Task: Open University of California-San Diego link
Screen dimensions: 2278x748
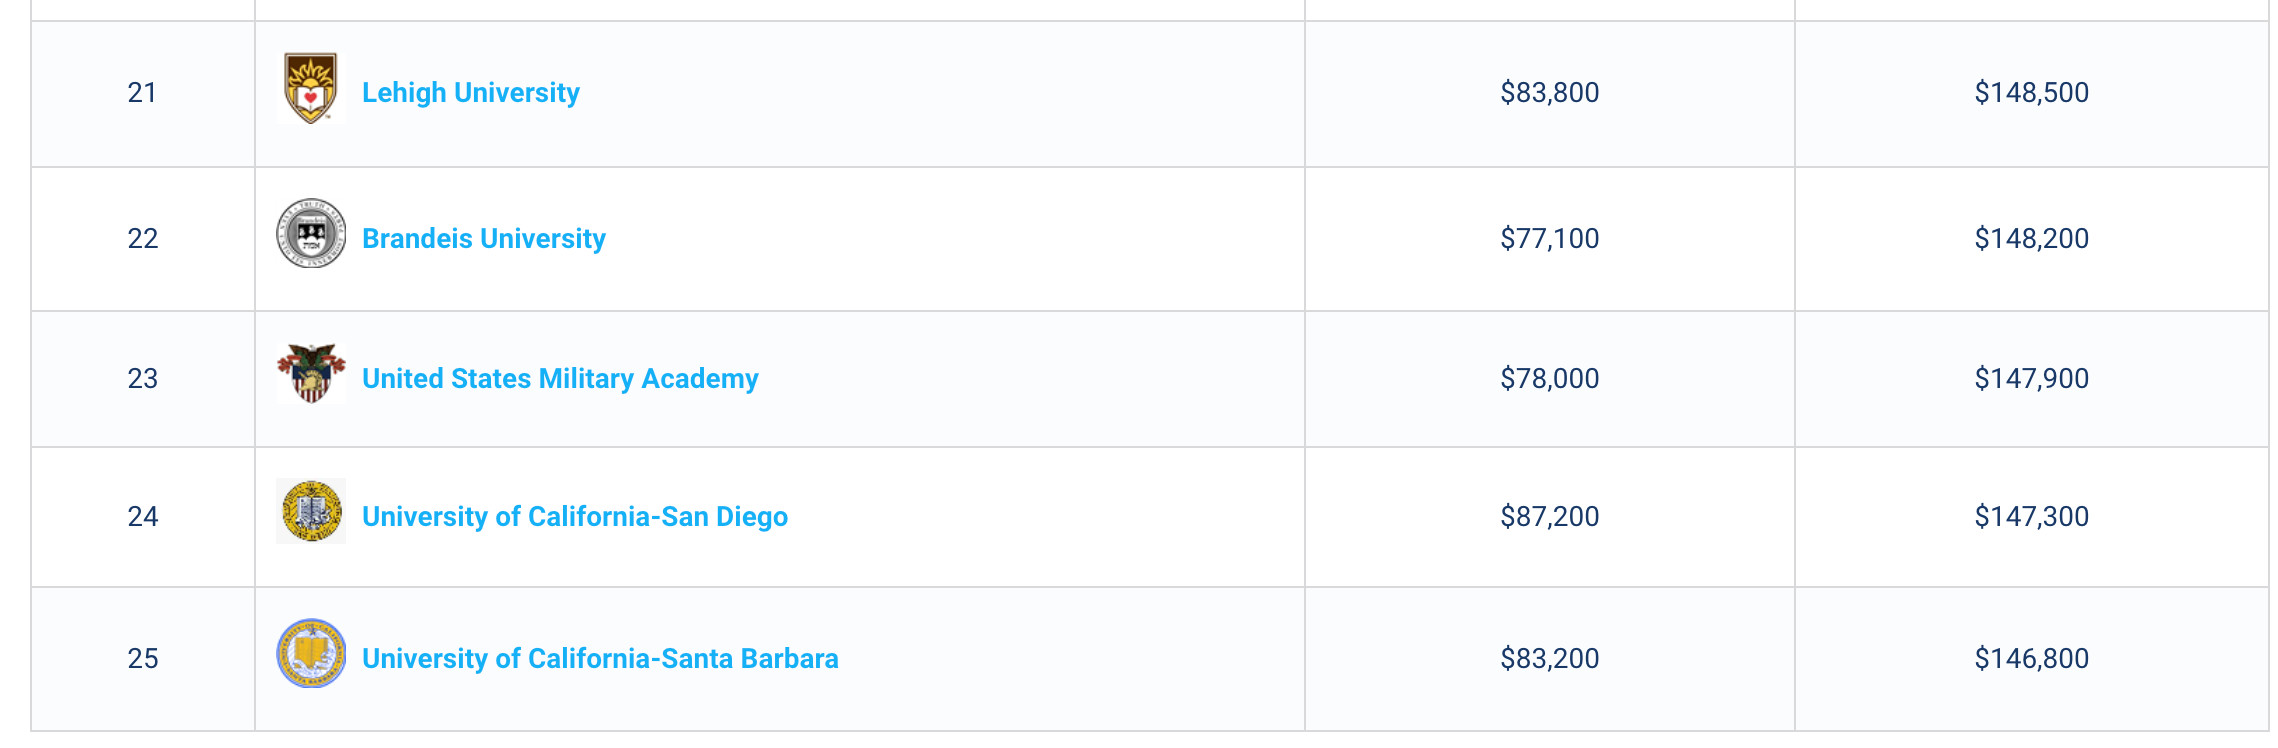Action: [575, 517]
